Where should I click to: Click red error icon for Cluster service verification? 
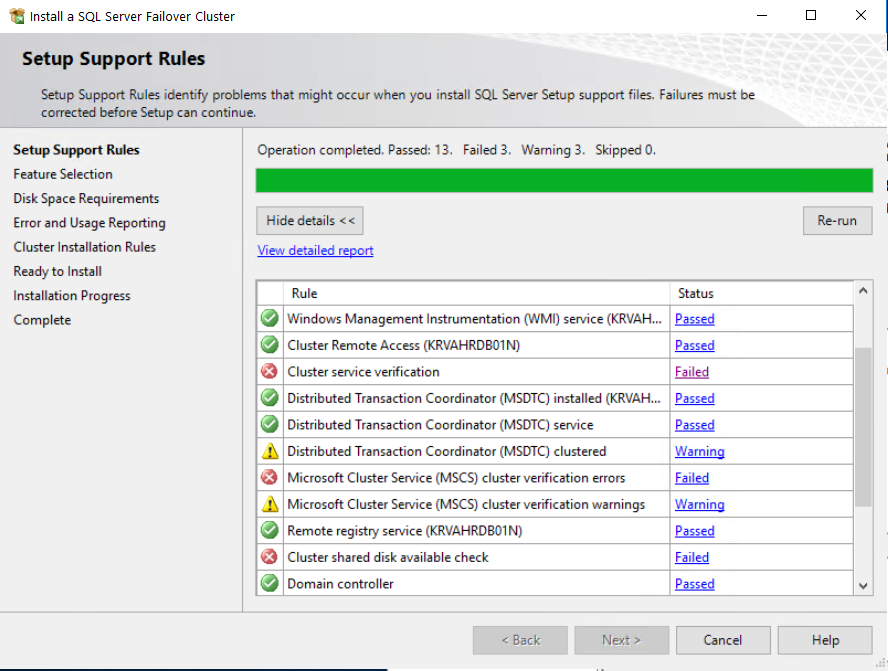270,371
